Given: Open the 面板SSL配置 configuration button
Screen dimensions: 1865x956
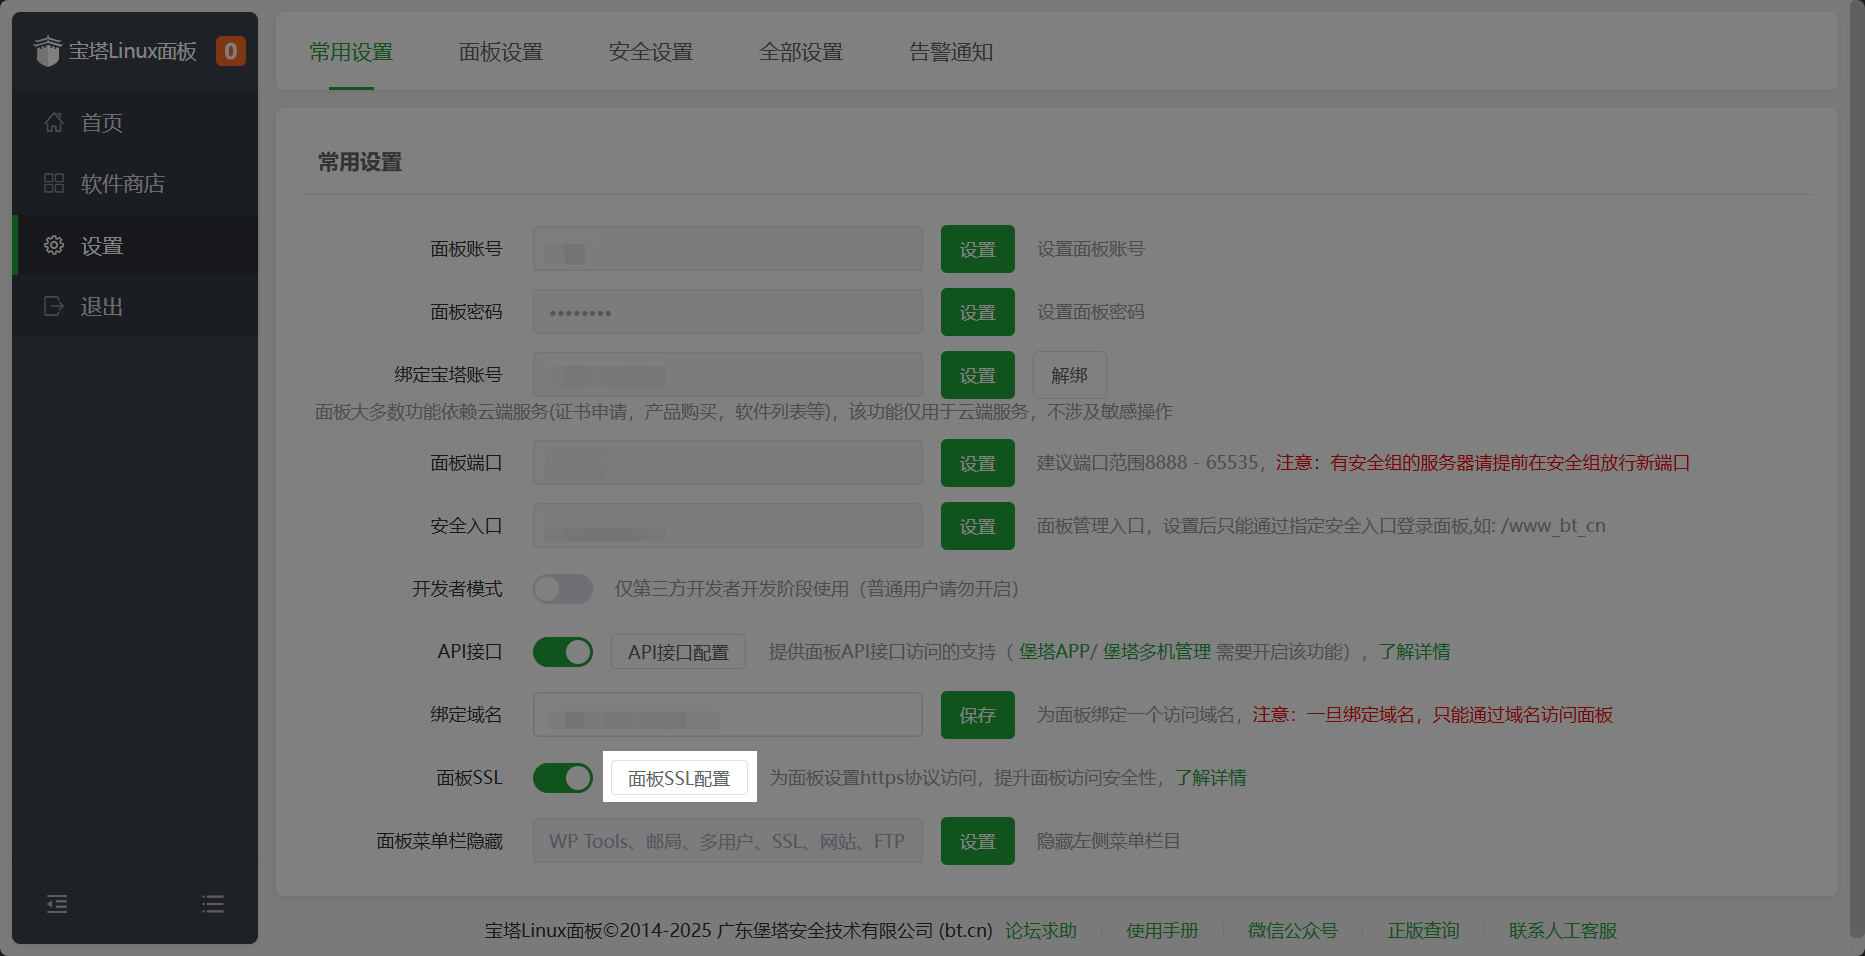Looking at the screenshot, I should pyautogui.click(x=679, y=777).
